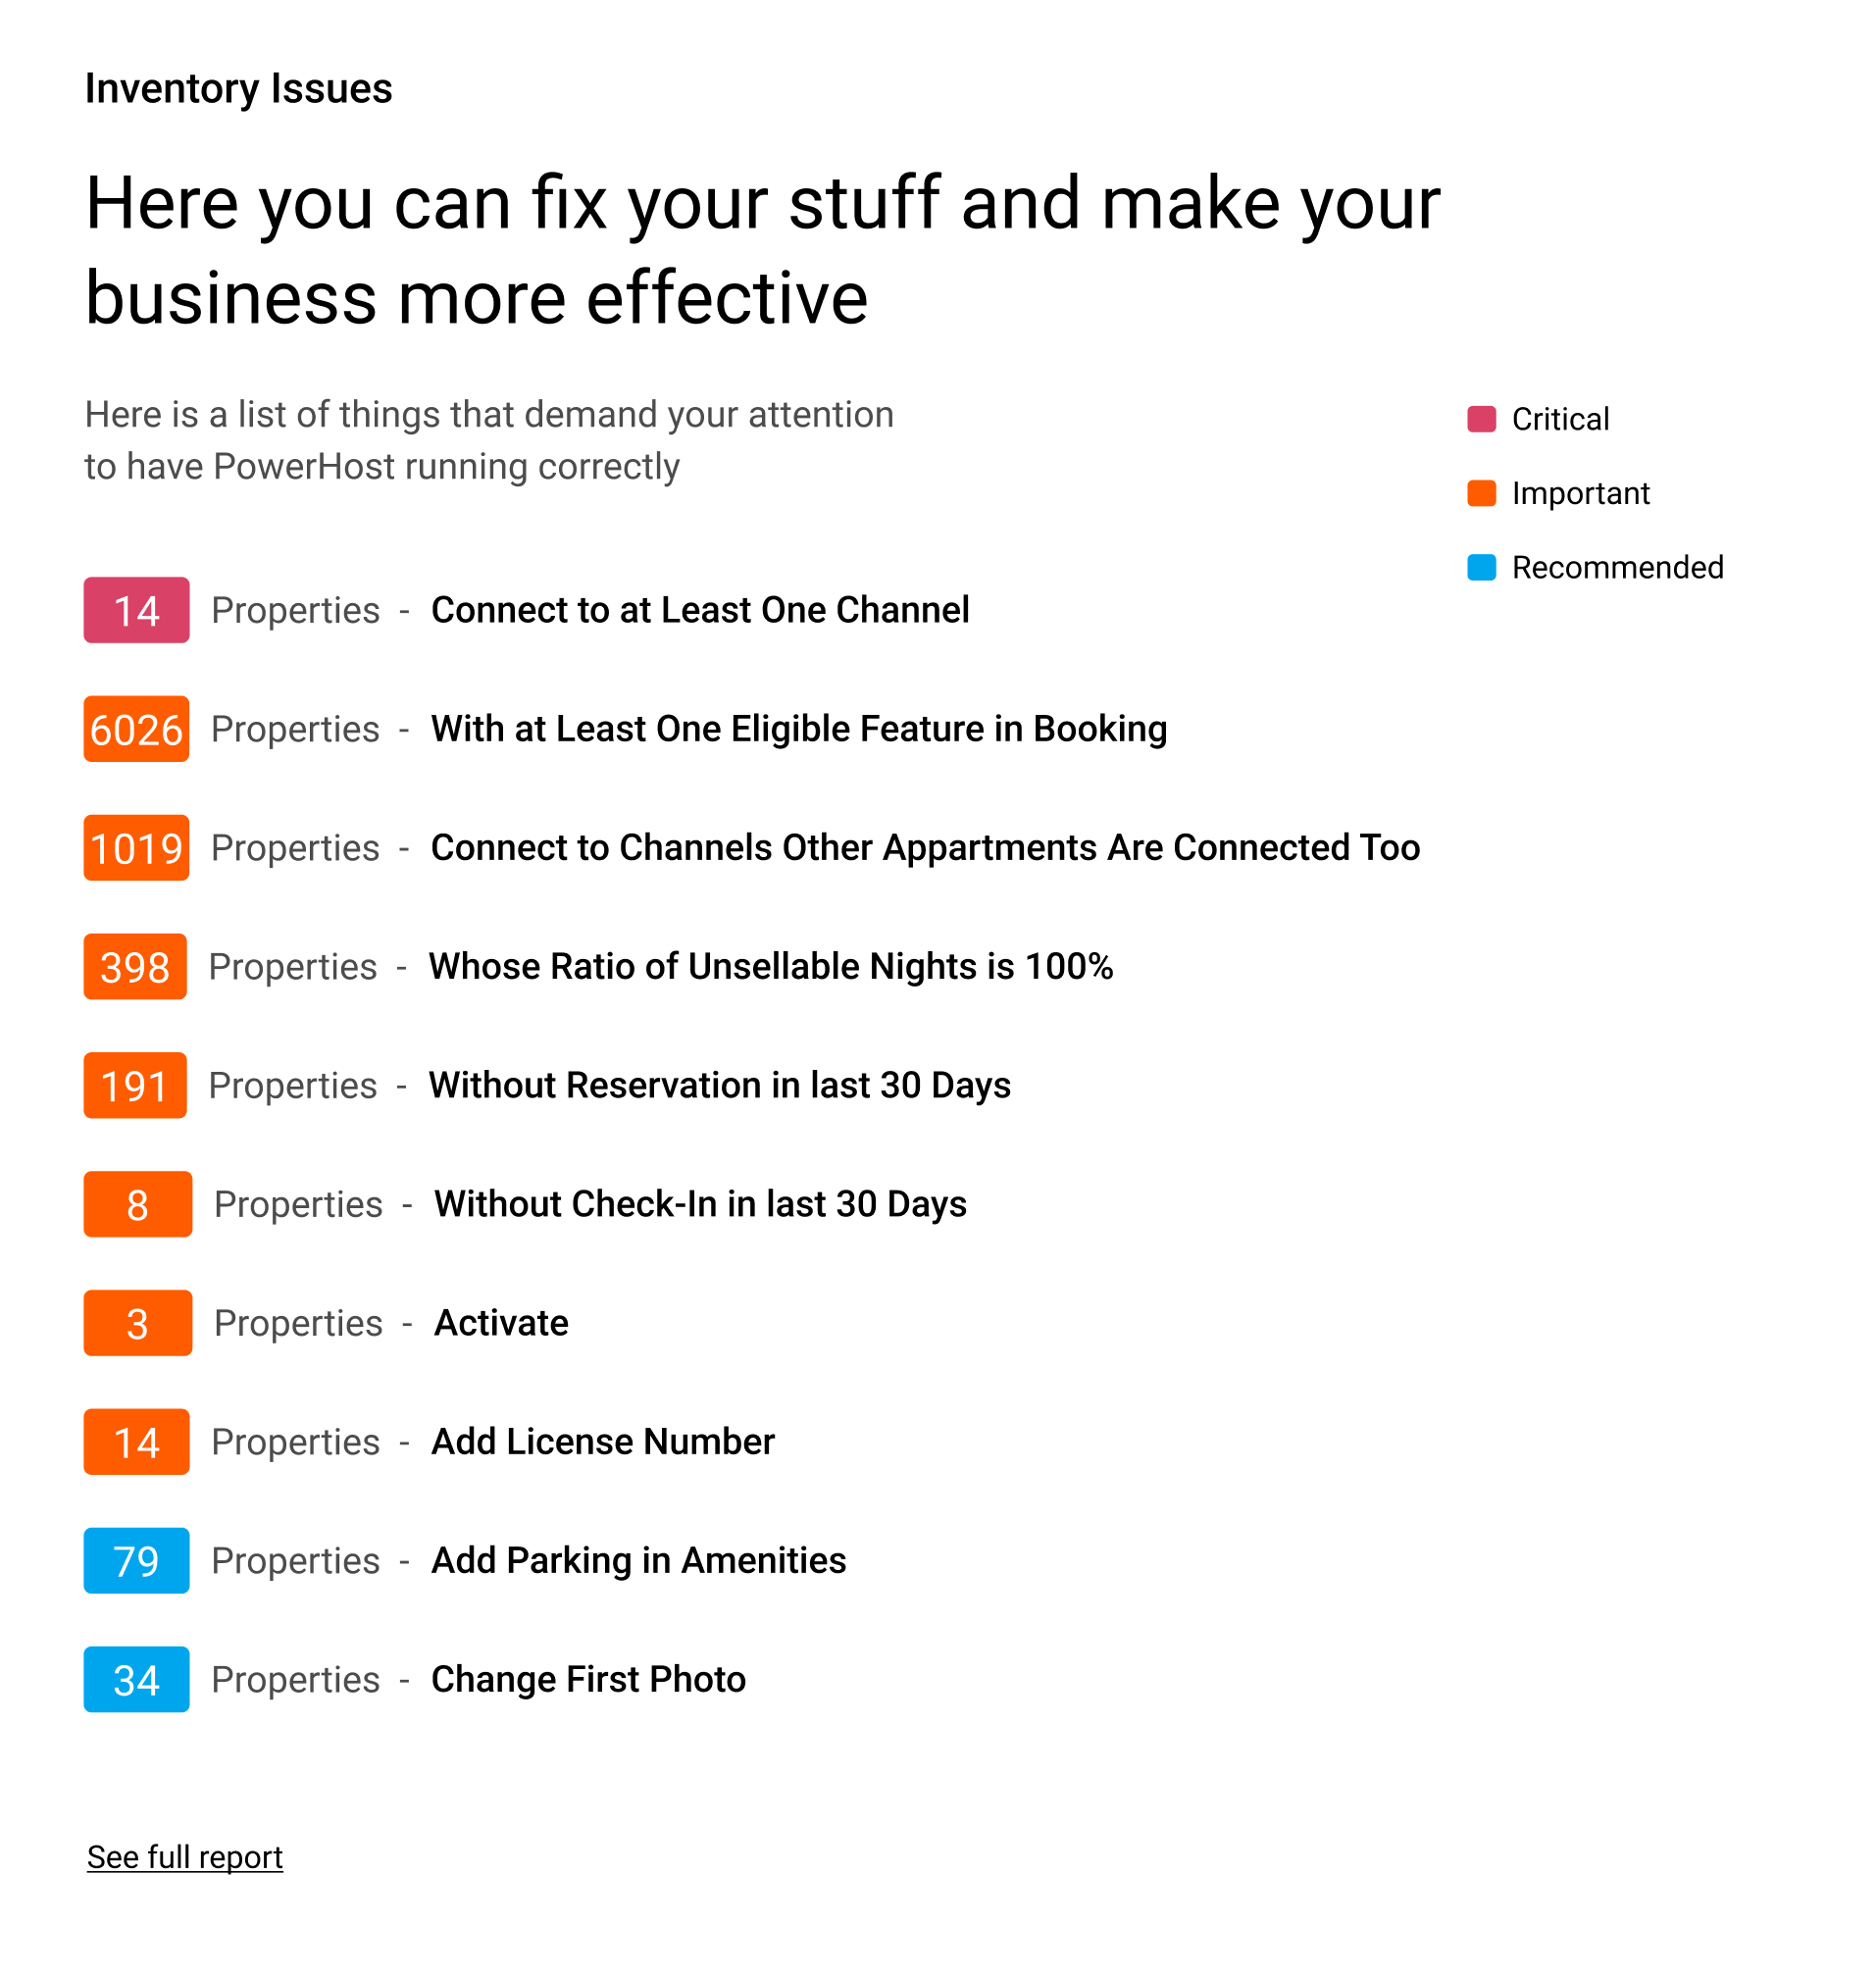Open Change First Photo issue
This screenshot has width=1876, height=1976.
pos(588,1679)
